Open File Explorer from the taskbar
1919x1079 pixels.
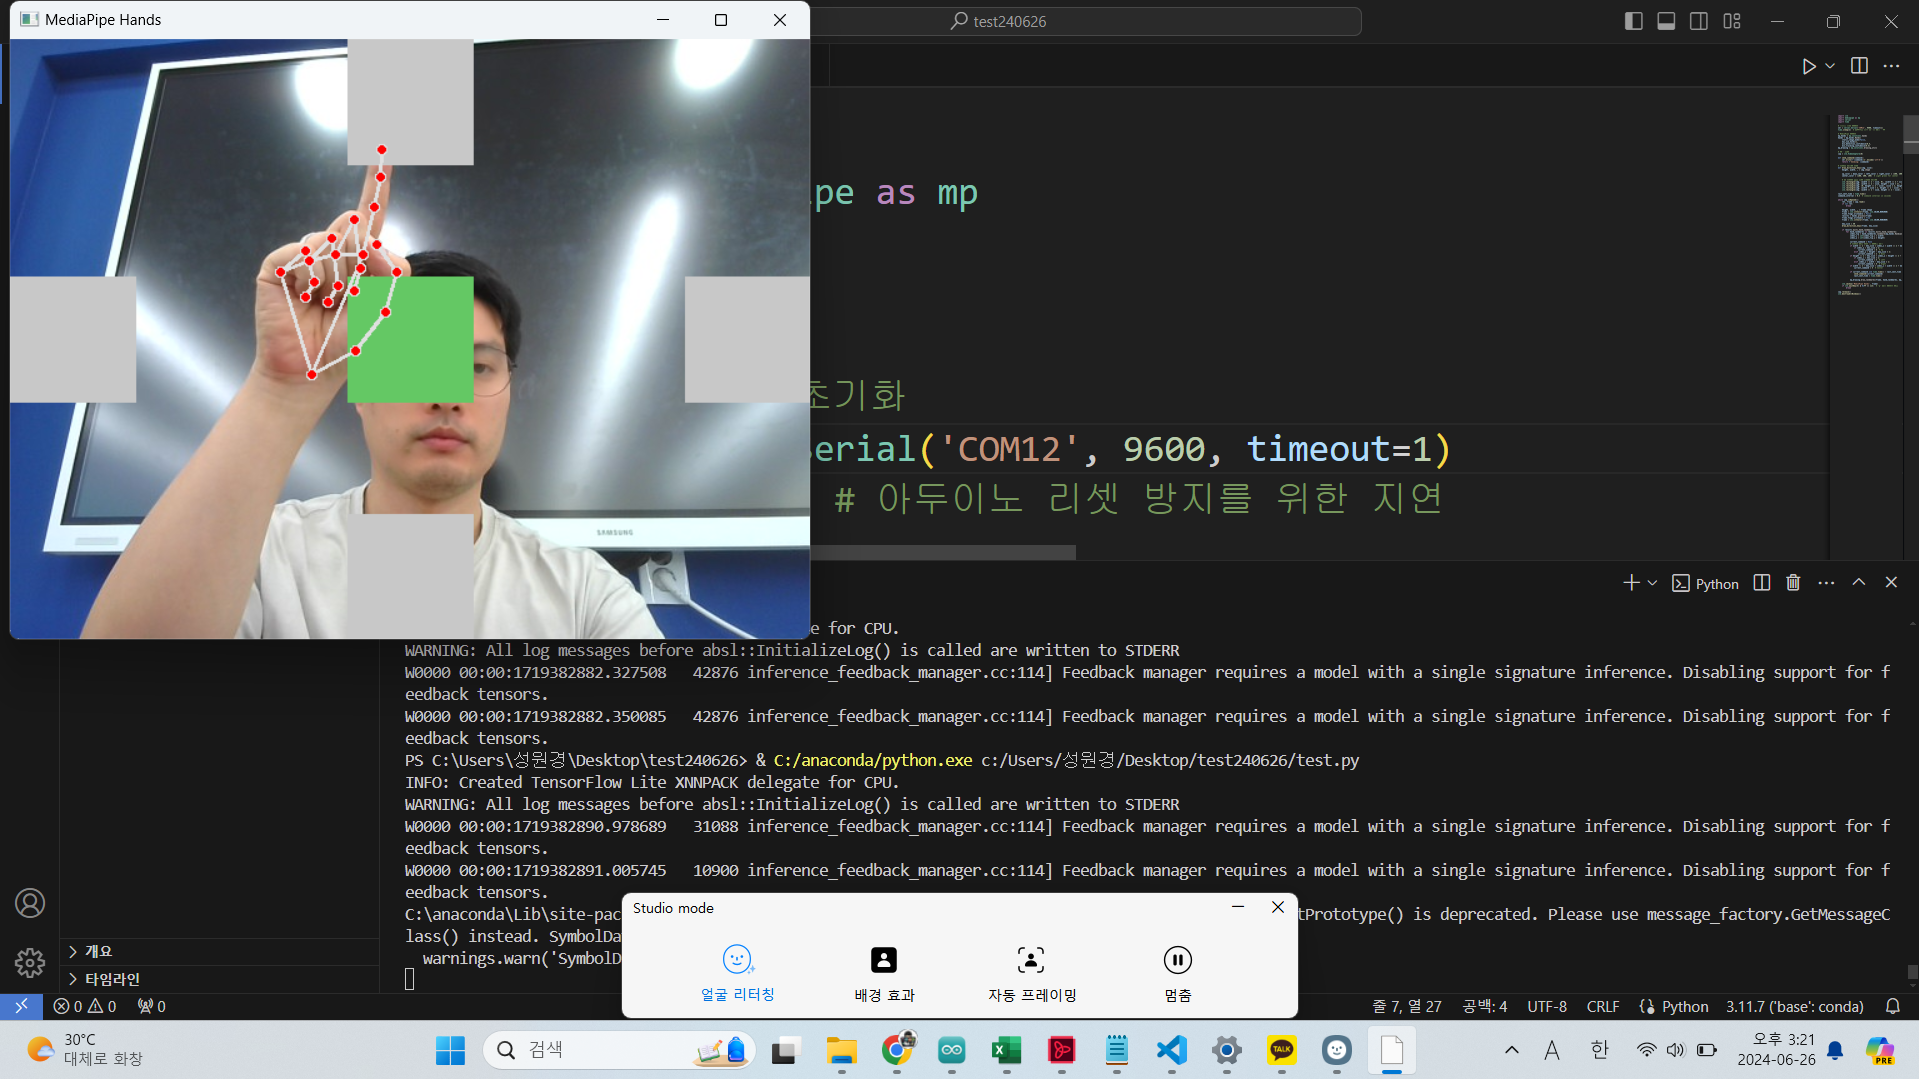[841, 1050]
